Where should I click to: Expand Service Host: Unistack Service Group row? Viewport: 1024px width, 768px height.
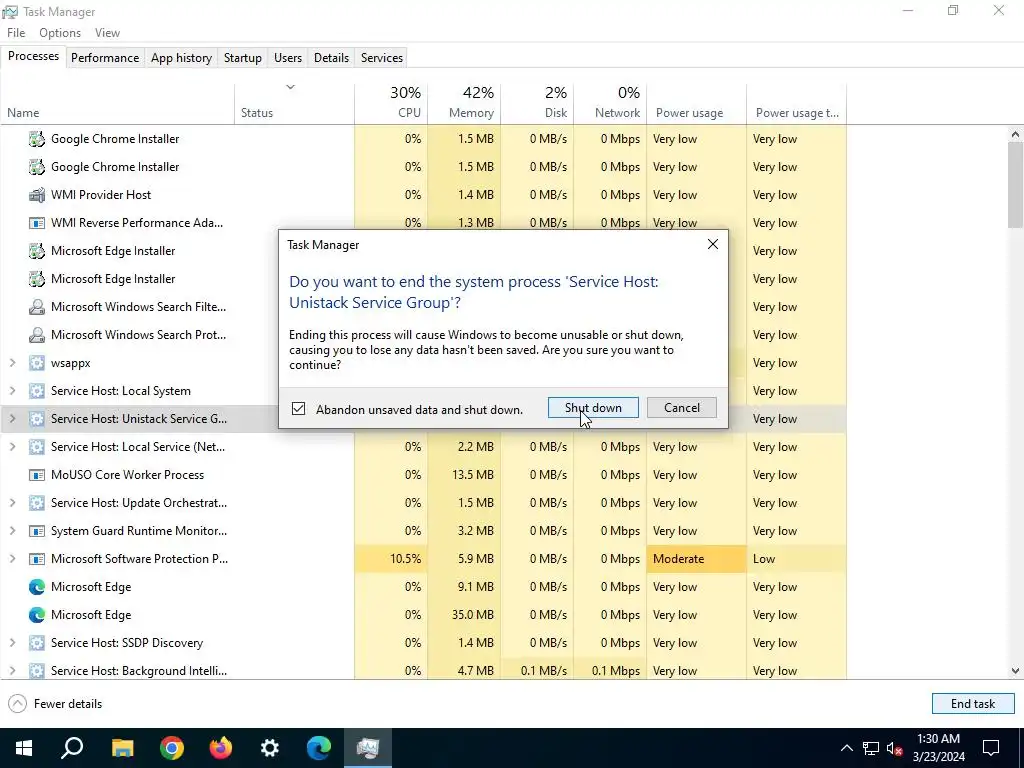[12, 419]
